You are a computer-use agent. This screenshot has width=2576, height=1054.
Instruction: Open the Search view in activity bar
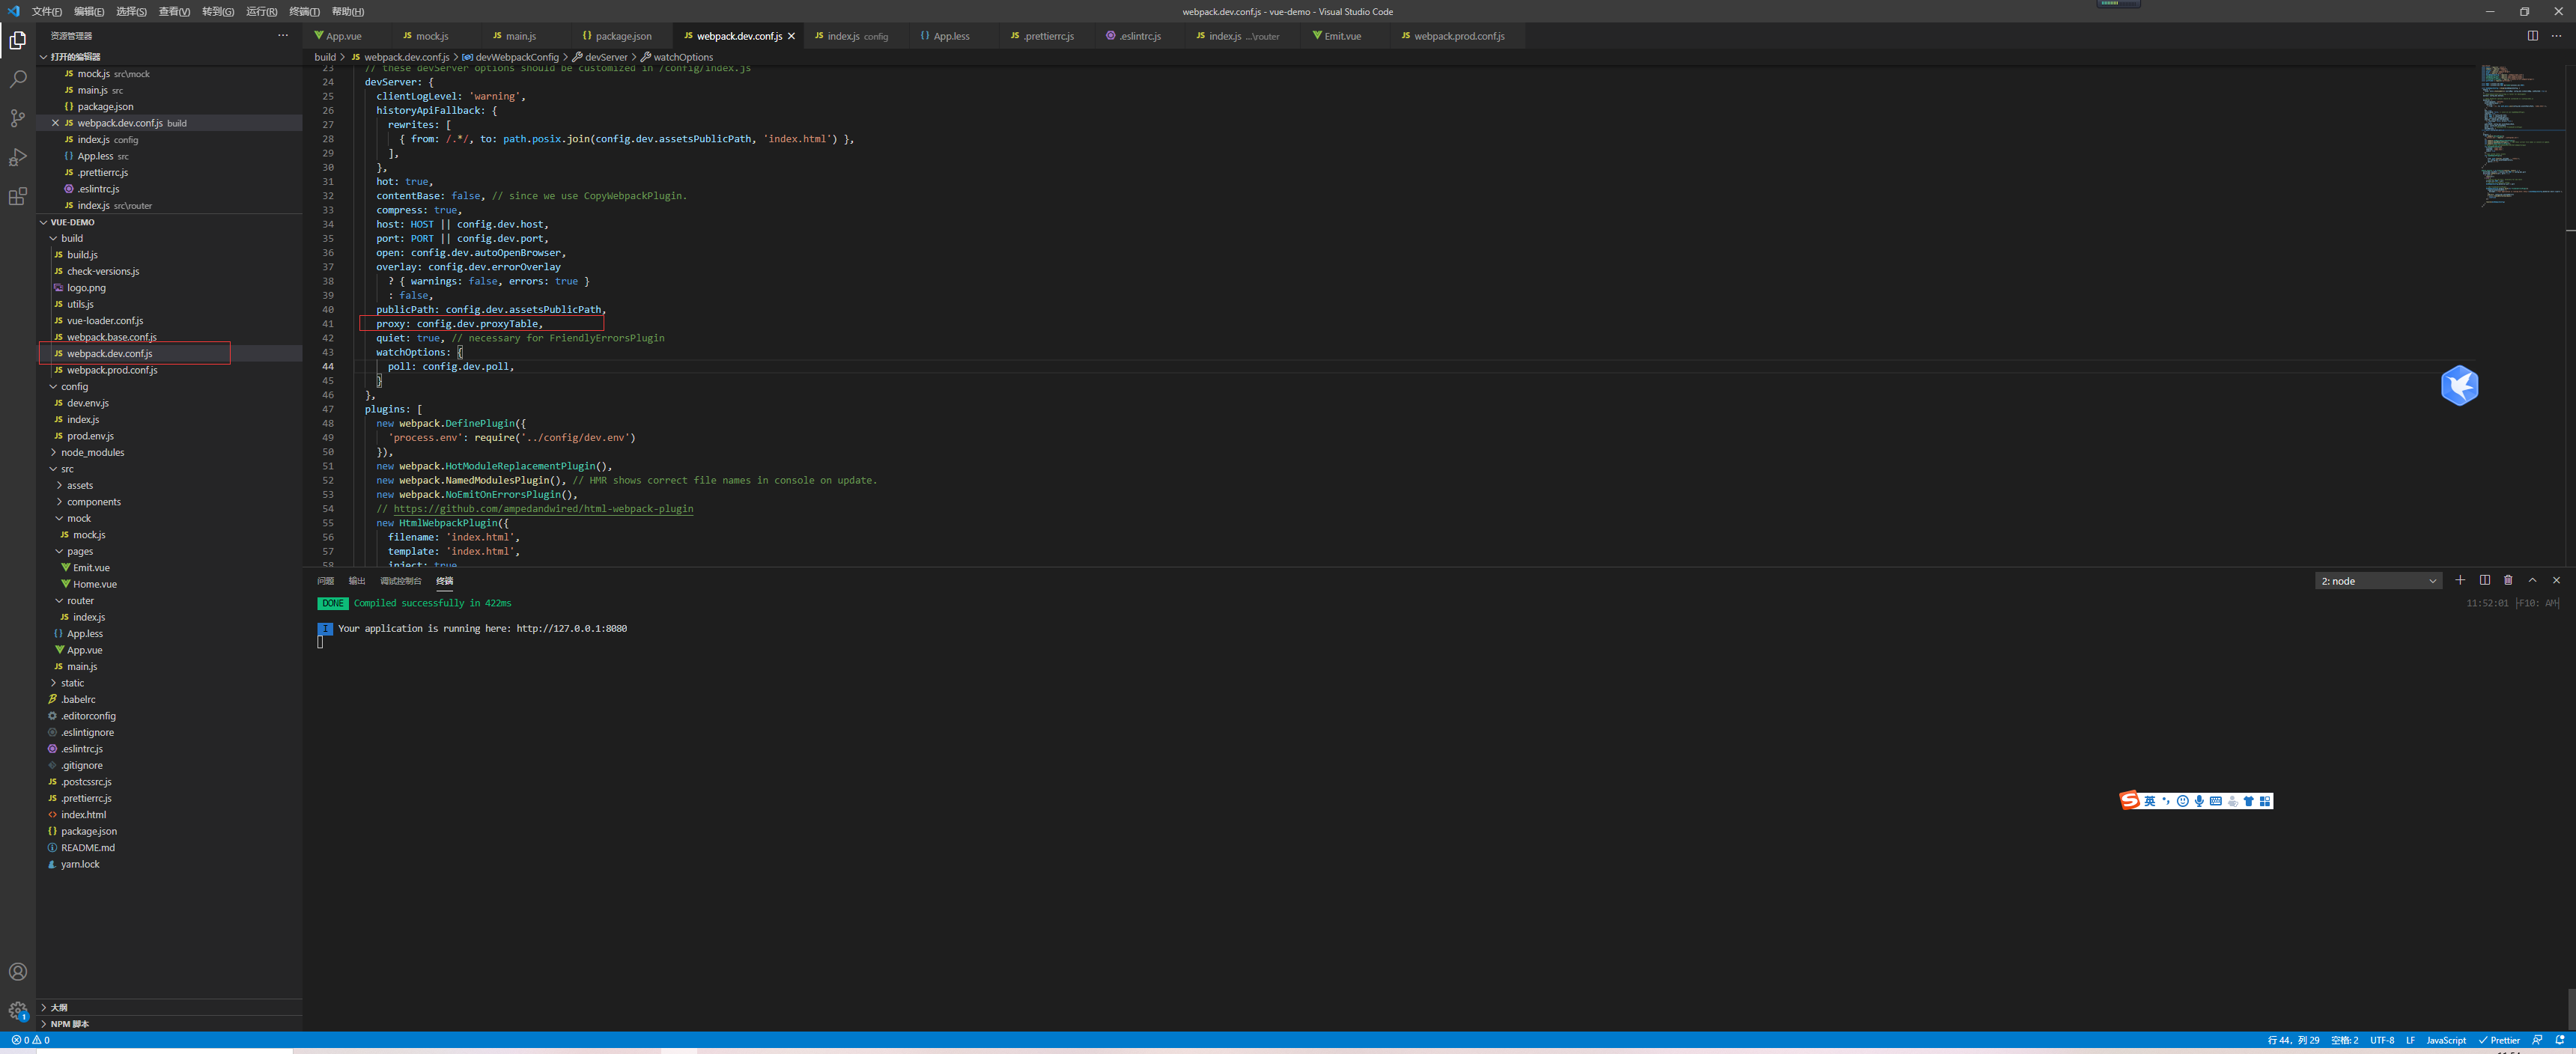point(18,79)
